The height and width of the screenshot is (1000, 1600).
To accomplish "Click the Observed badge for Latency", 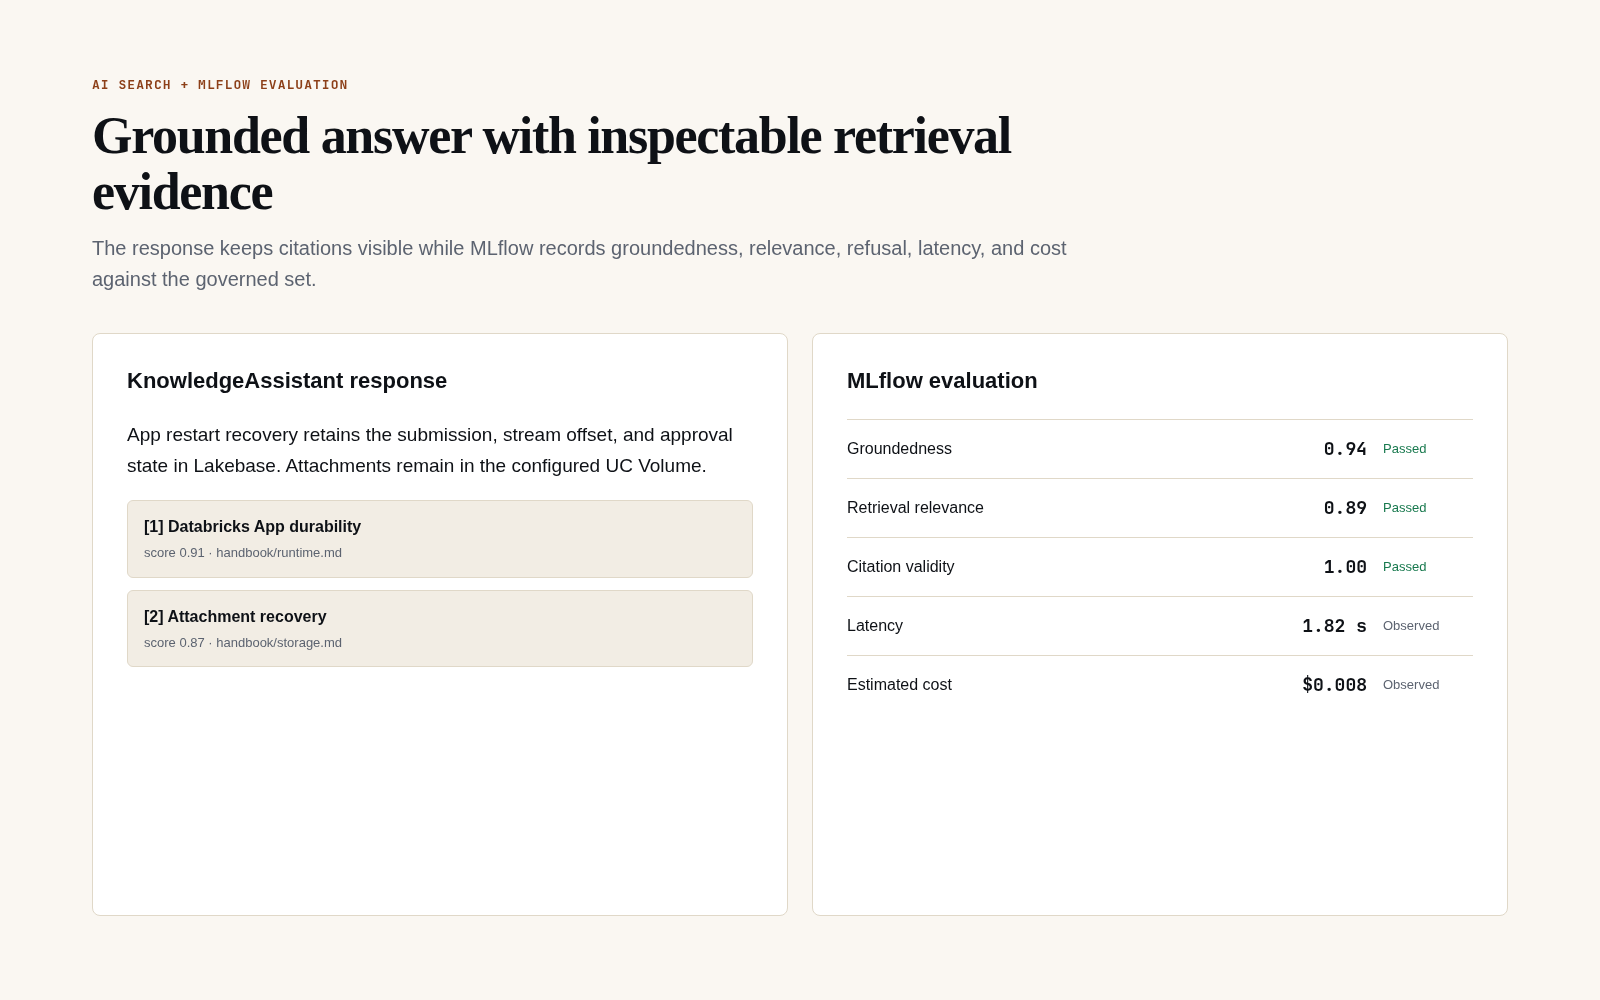I will [1411, 626].
